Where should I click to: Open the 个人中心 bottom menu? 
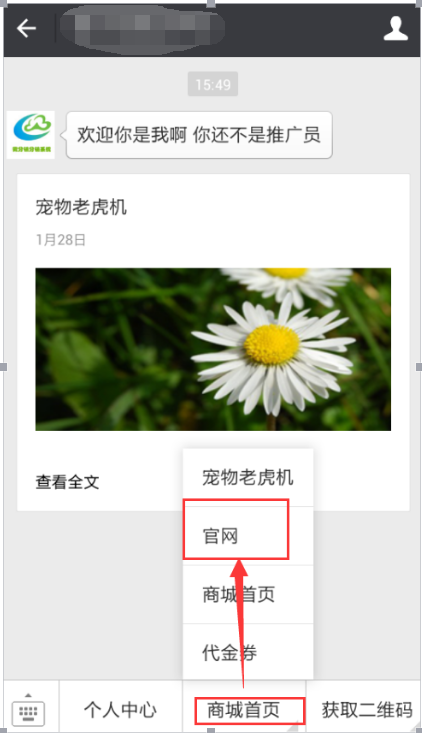click(121, 710)
